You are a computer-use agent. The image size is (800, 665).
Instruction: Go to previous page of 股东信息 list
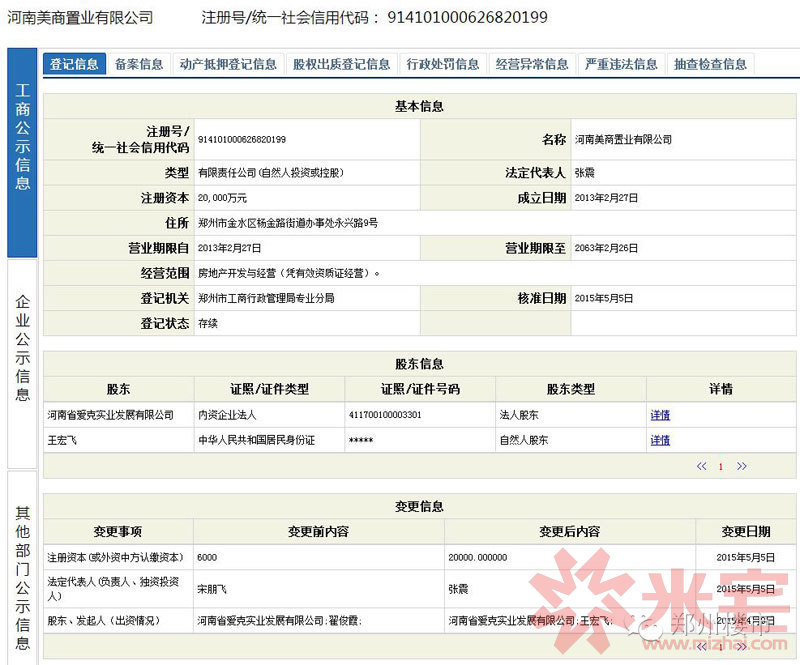(x=702, y=466)
